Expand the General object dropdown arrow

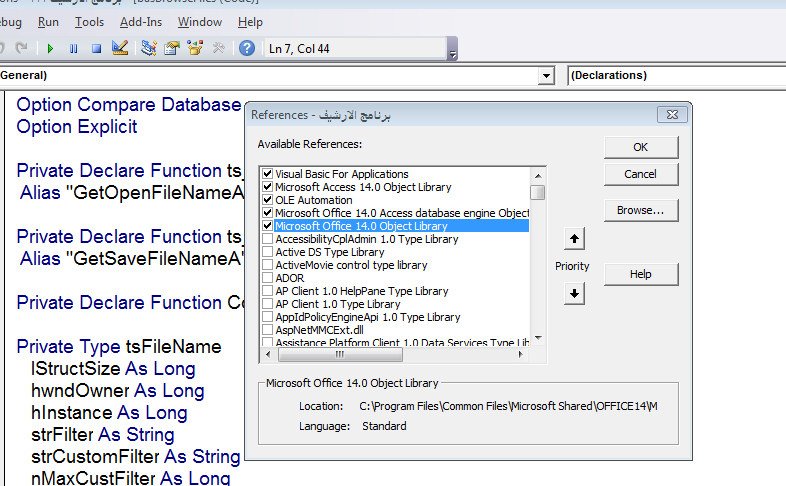click(546, 76)
